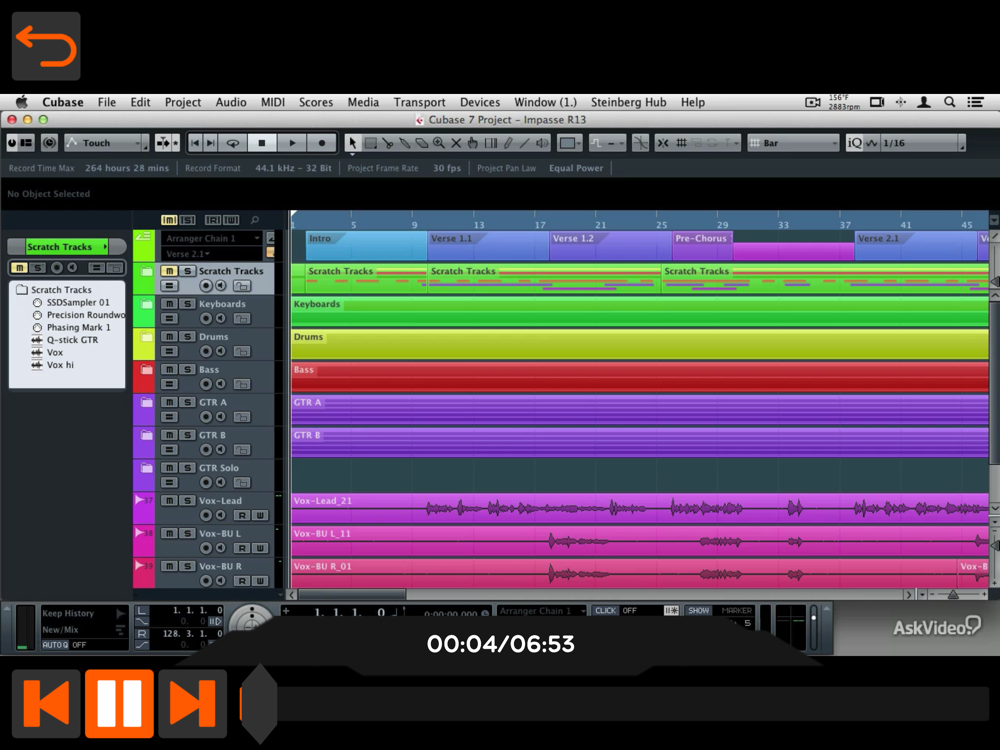Screen dimensions: 1000x750
Task: Click the video progress slider handle
Action: pyautogui.click(x=259, y=703)
